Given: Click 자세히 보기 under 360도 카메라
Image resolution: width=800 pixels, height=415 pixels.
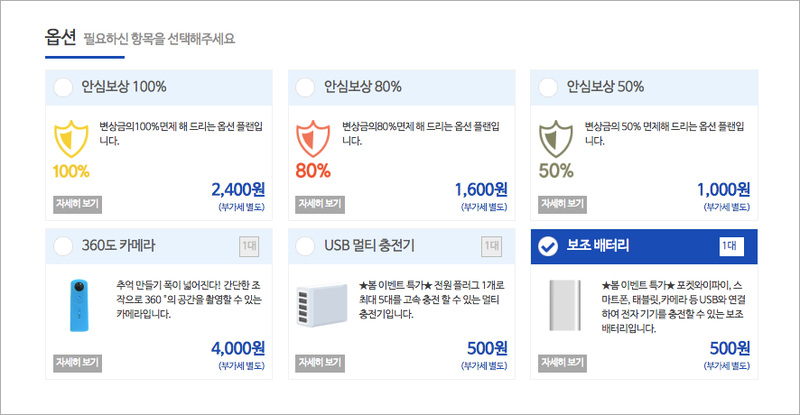Looking at the screenshot, I should tap(78, 363).
